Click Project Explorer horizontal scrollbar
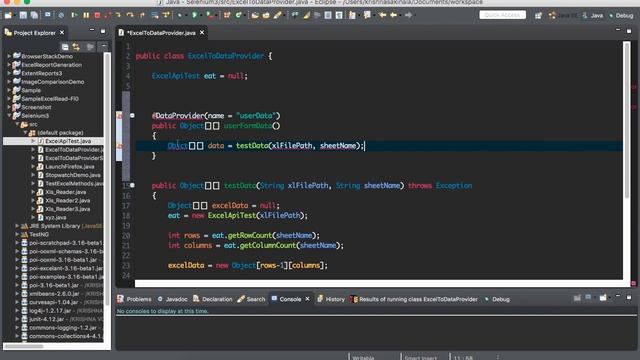The width and height of the screenshot is (640, 360). (x=24, y=347)
